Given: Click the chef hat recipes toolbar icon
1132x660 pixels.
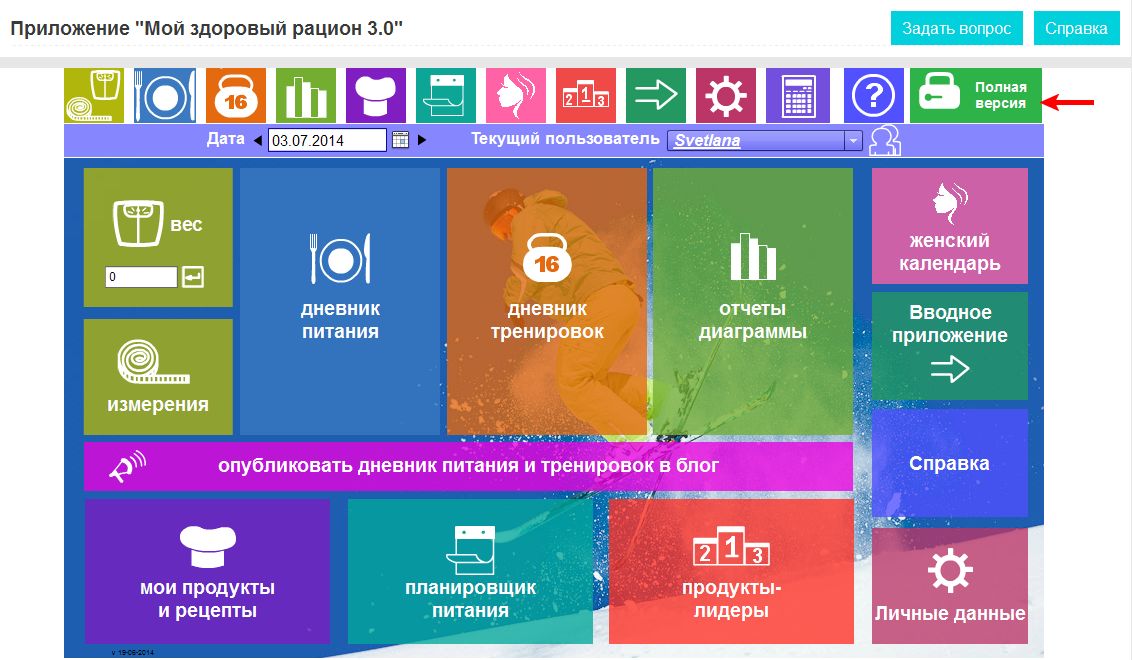Looking at the screenshot, I should coord(376,95).
